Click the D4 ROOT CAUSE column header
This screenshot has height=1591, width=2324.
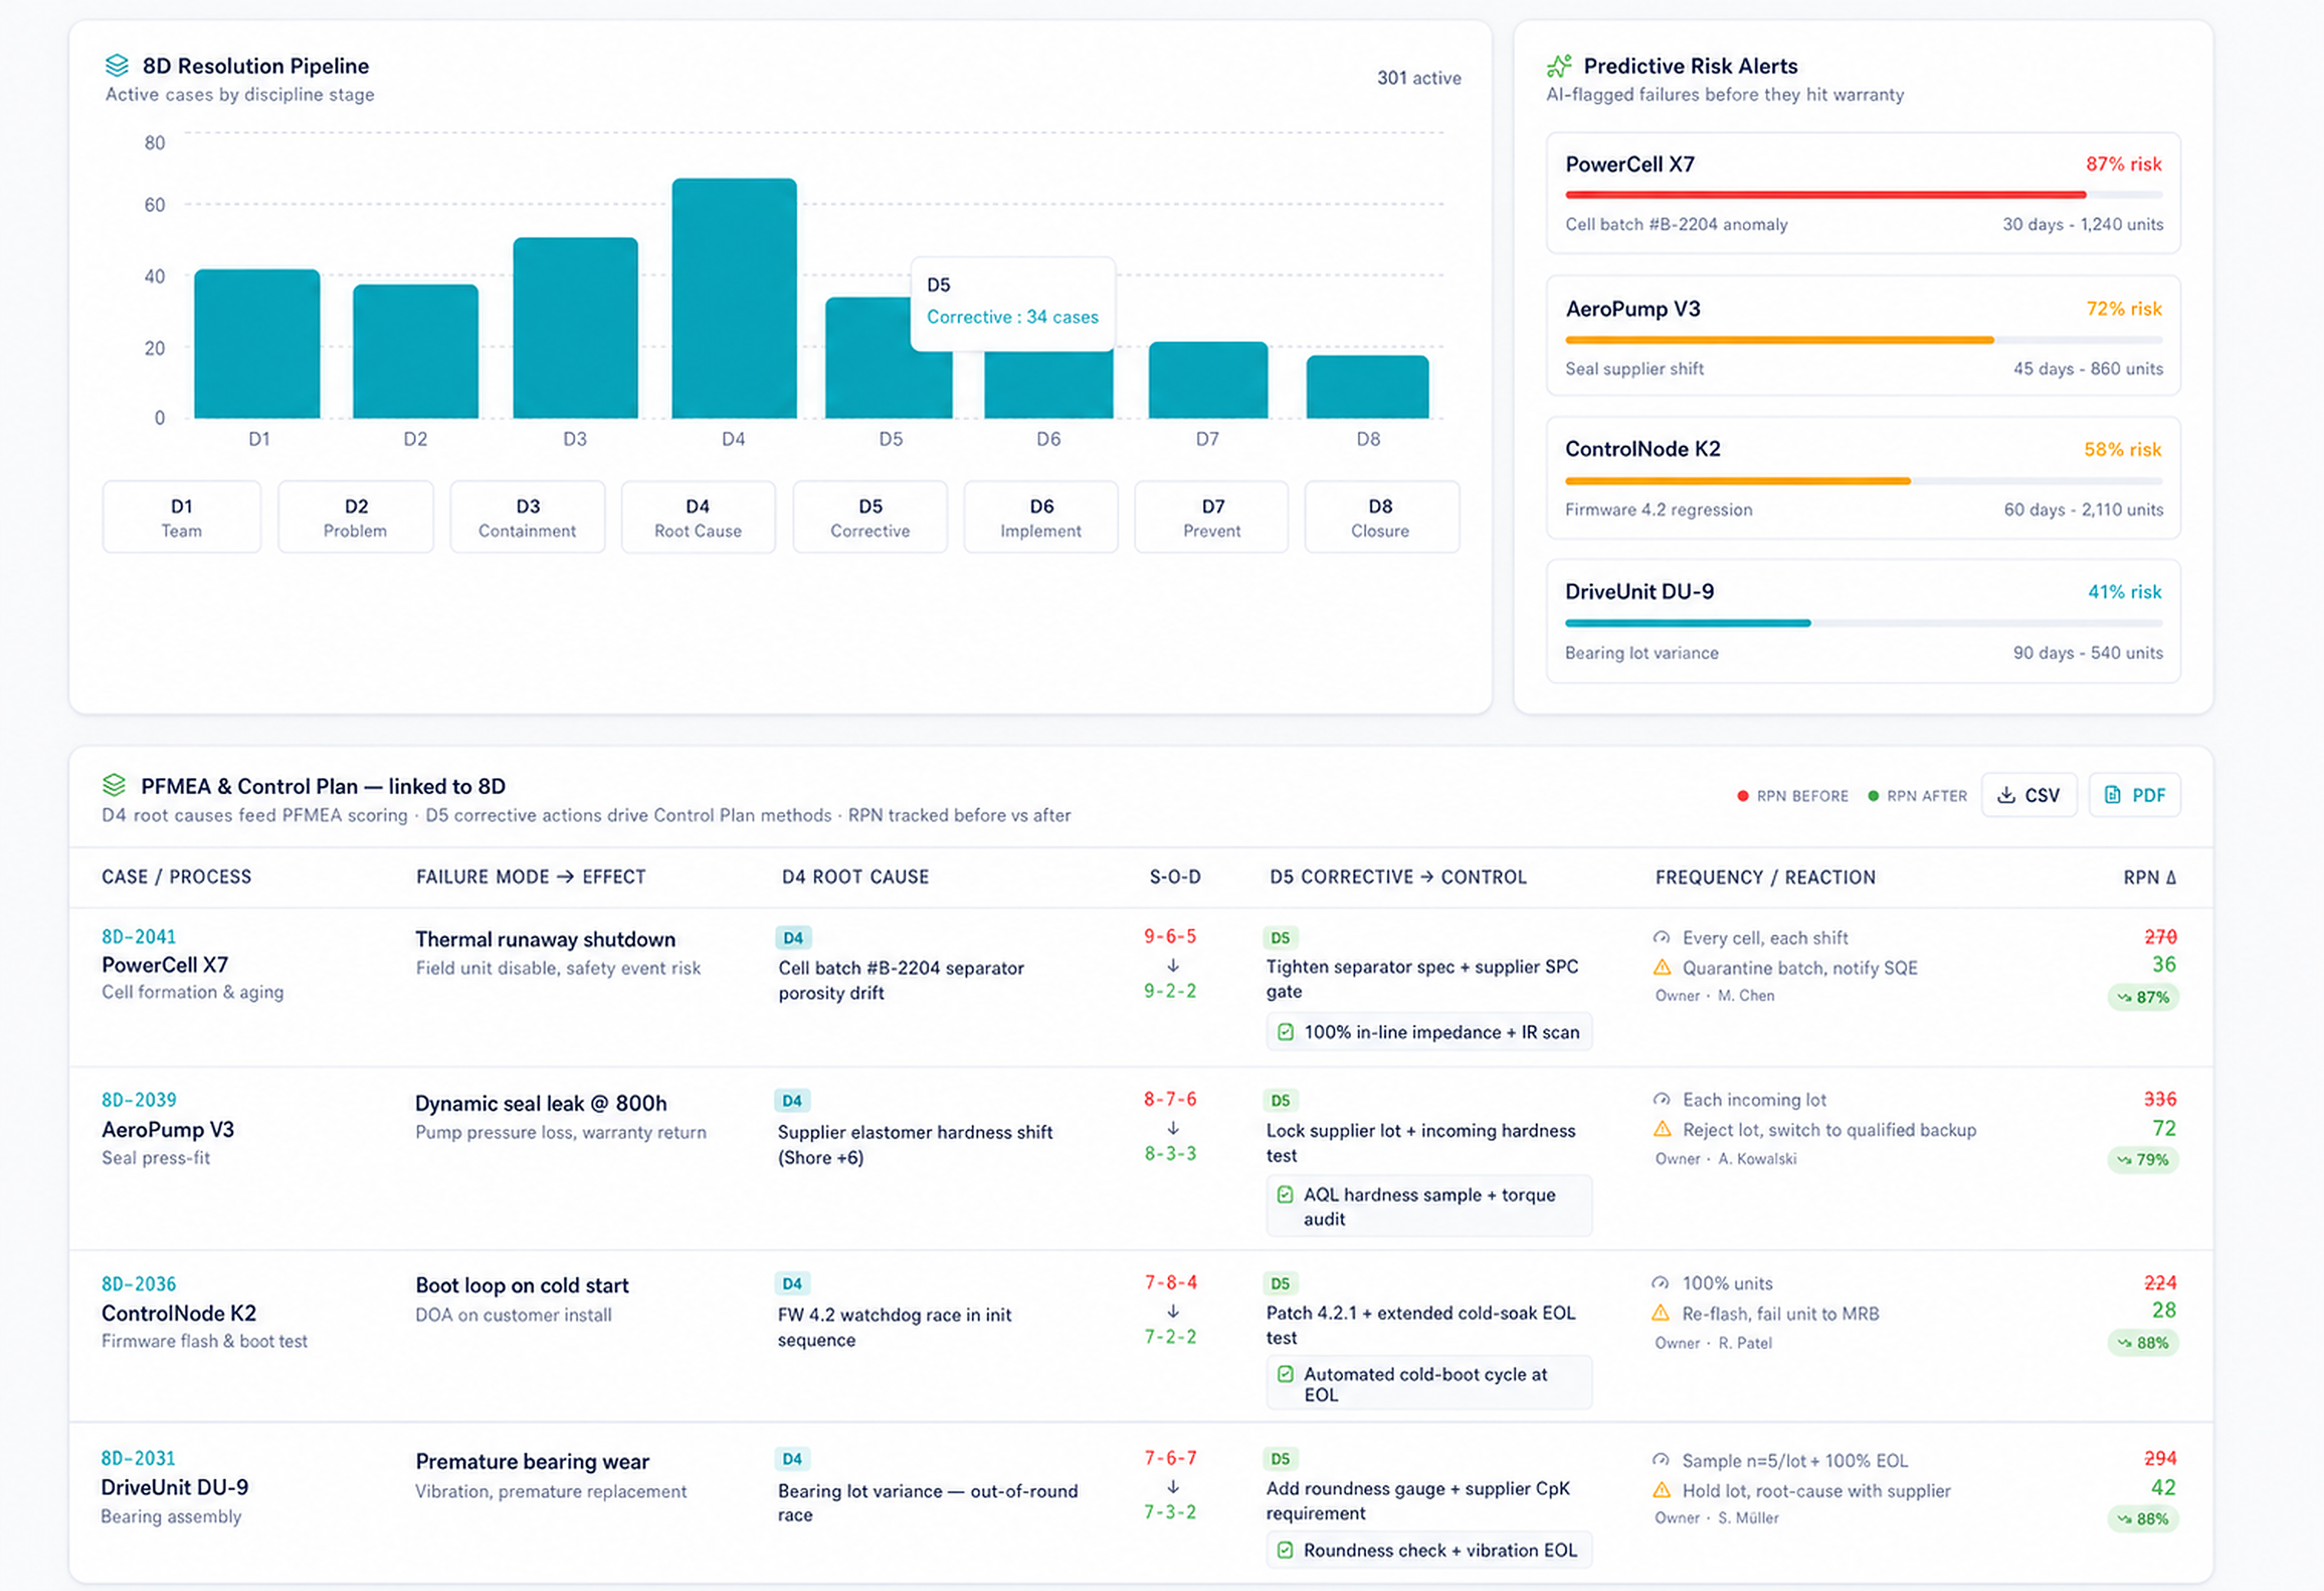point(855,877)
